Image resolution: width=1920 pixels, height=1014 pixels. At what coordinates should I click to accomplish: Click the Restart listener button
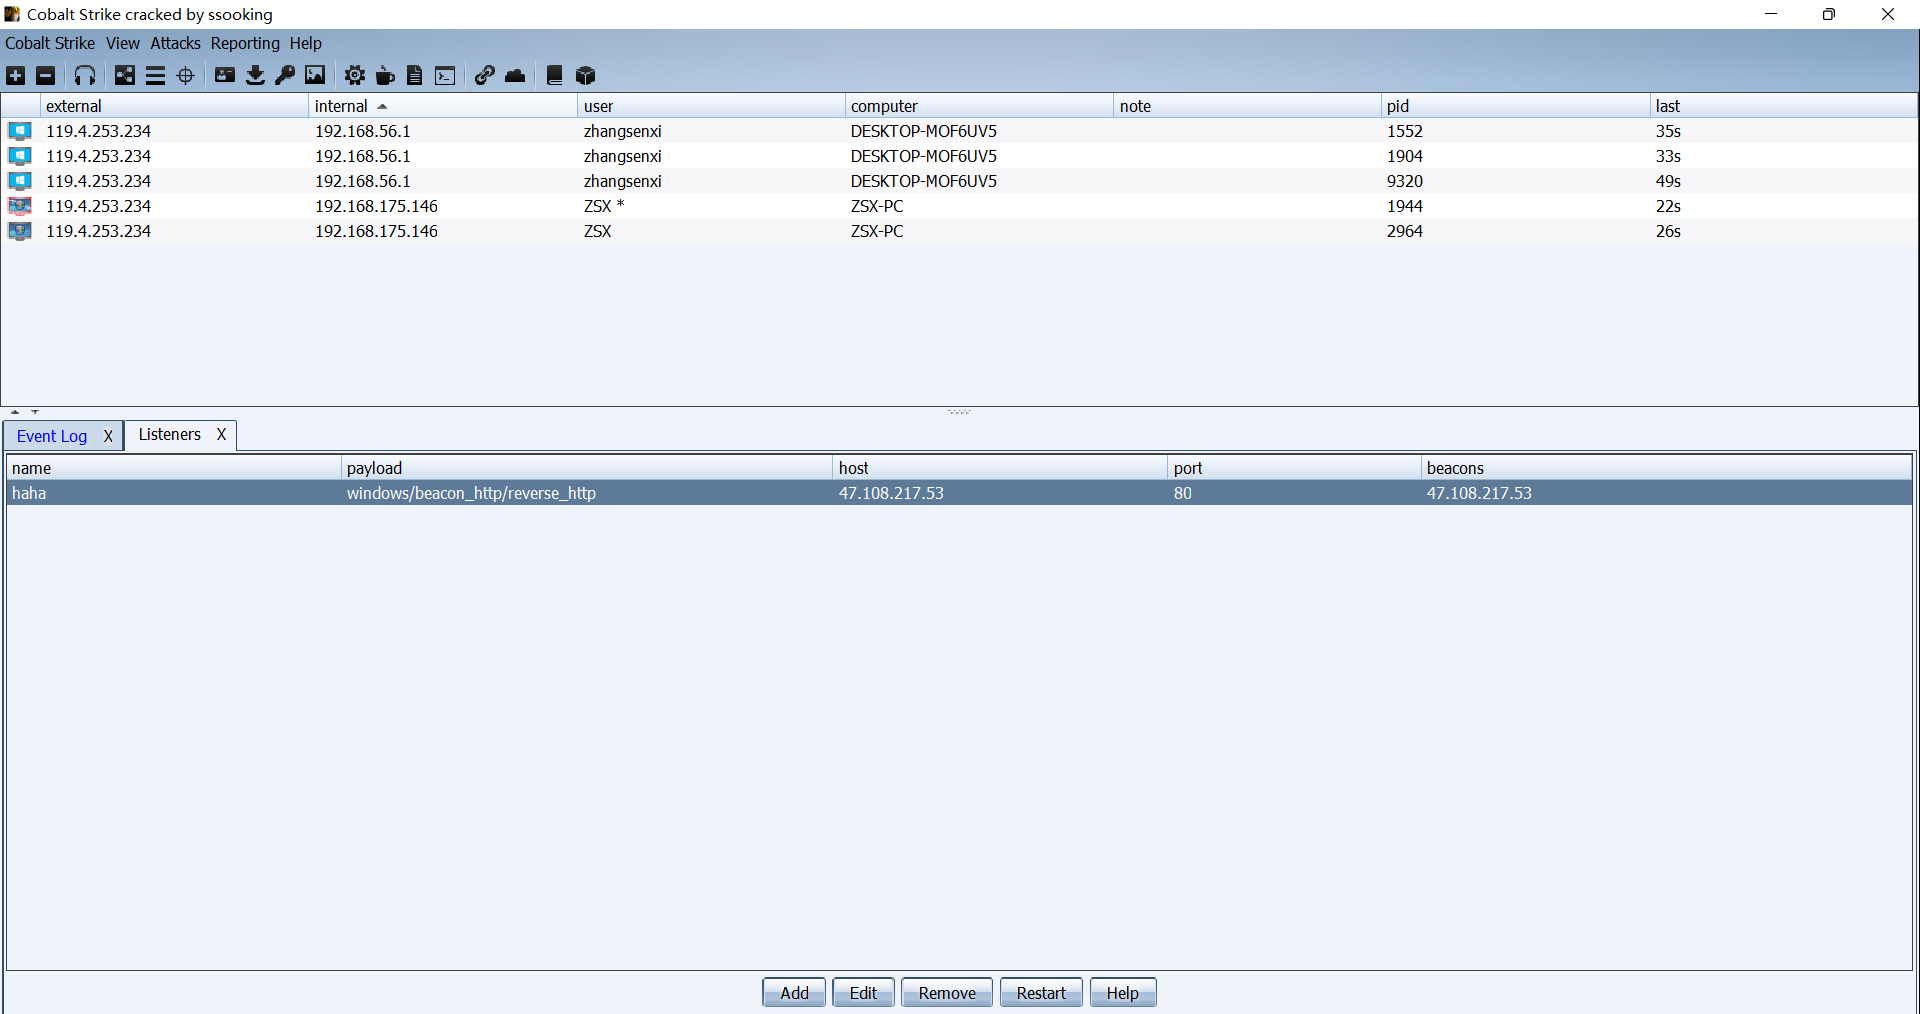coord(1041,993)
